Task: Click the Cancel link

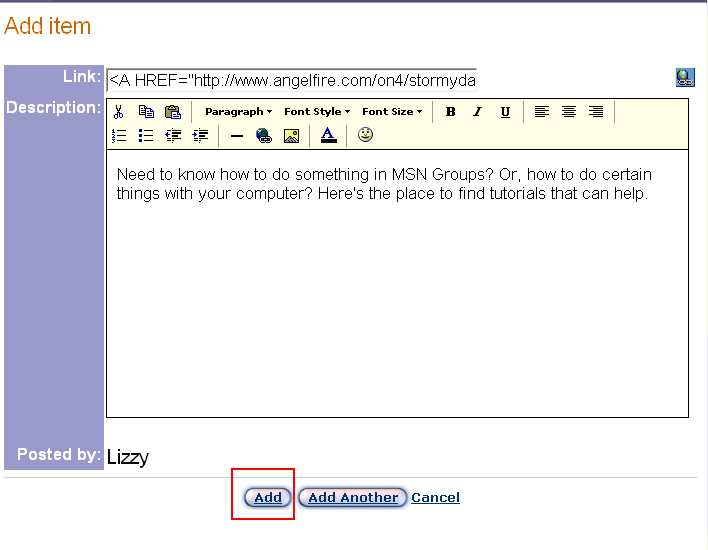Action: click(435, 498)
